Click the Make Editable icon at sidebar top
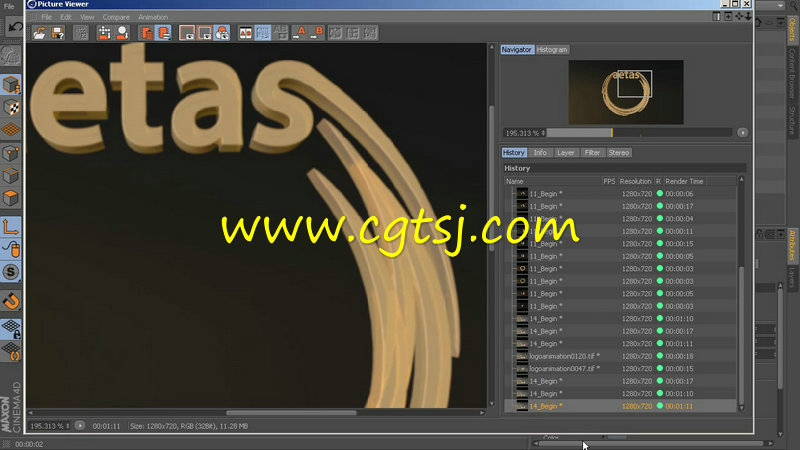The width and height of the screenshot is (800, 450). [11, 56]
